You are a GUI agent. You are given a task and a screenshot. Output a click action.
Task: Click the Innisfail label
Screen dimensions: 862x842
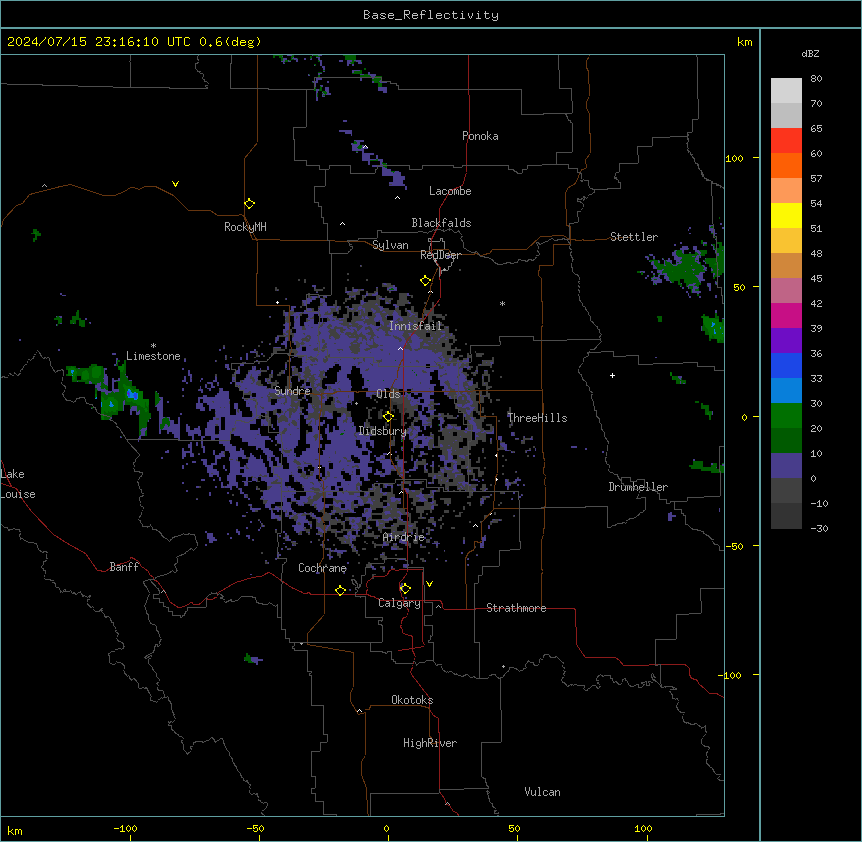coord(415,326)
